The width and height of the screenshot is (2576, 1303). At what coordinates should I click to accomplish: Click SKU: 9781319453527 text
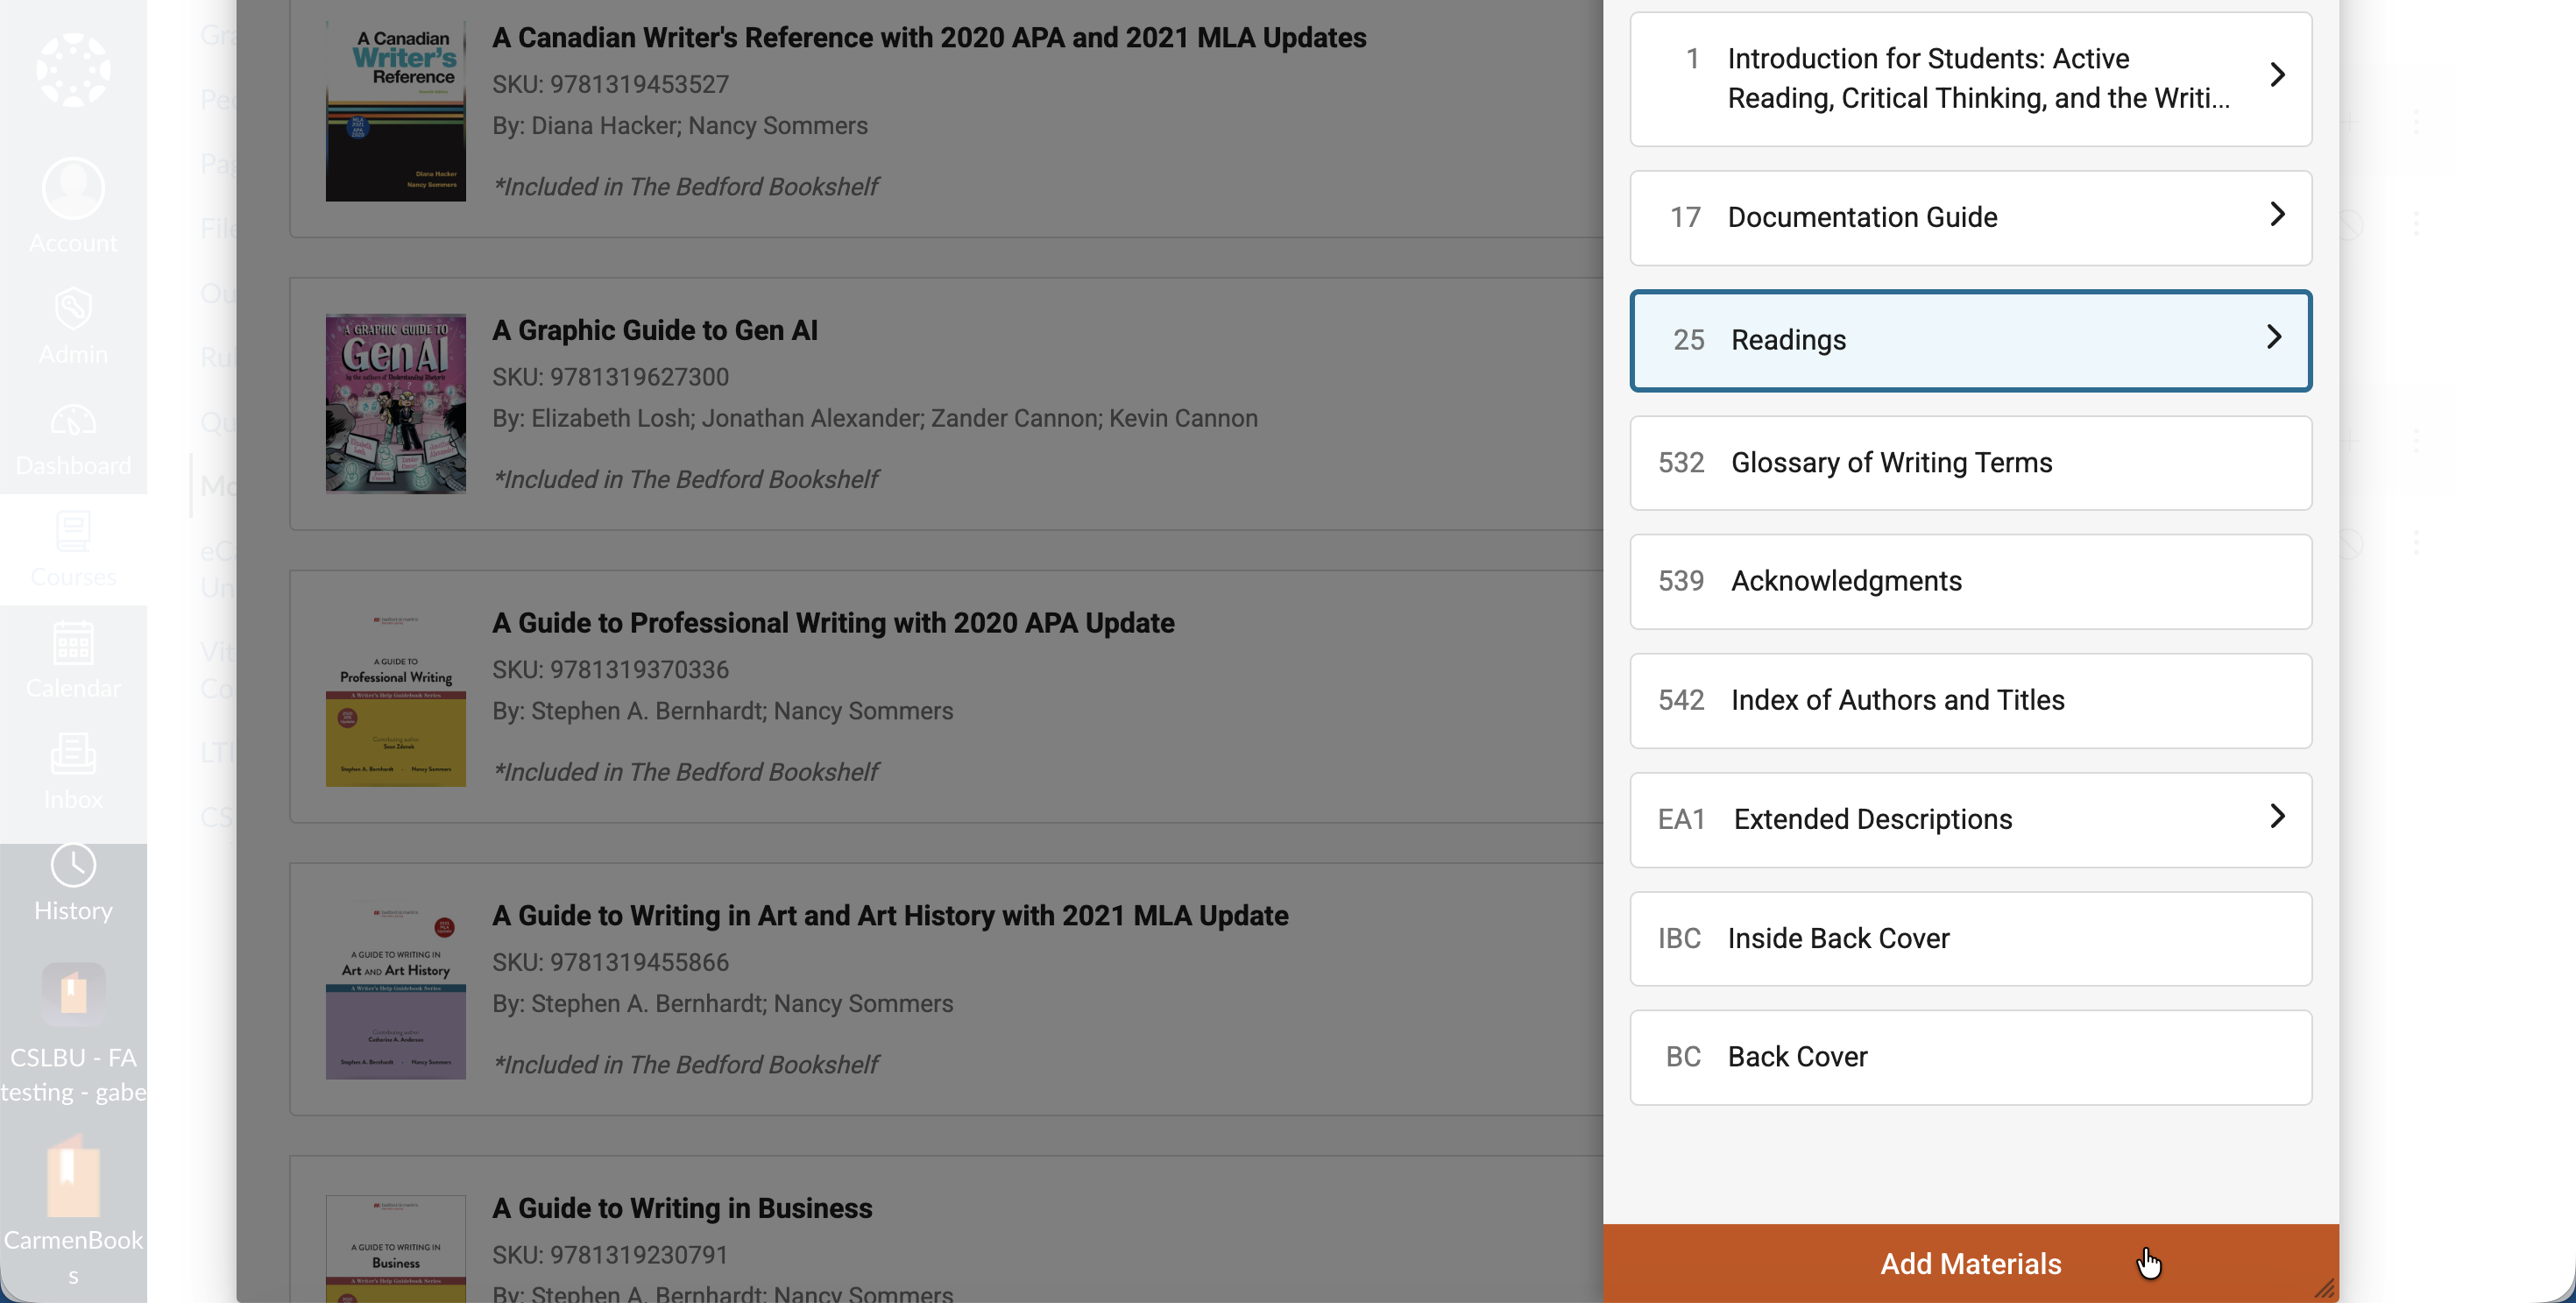[610, 85]
